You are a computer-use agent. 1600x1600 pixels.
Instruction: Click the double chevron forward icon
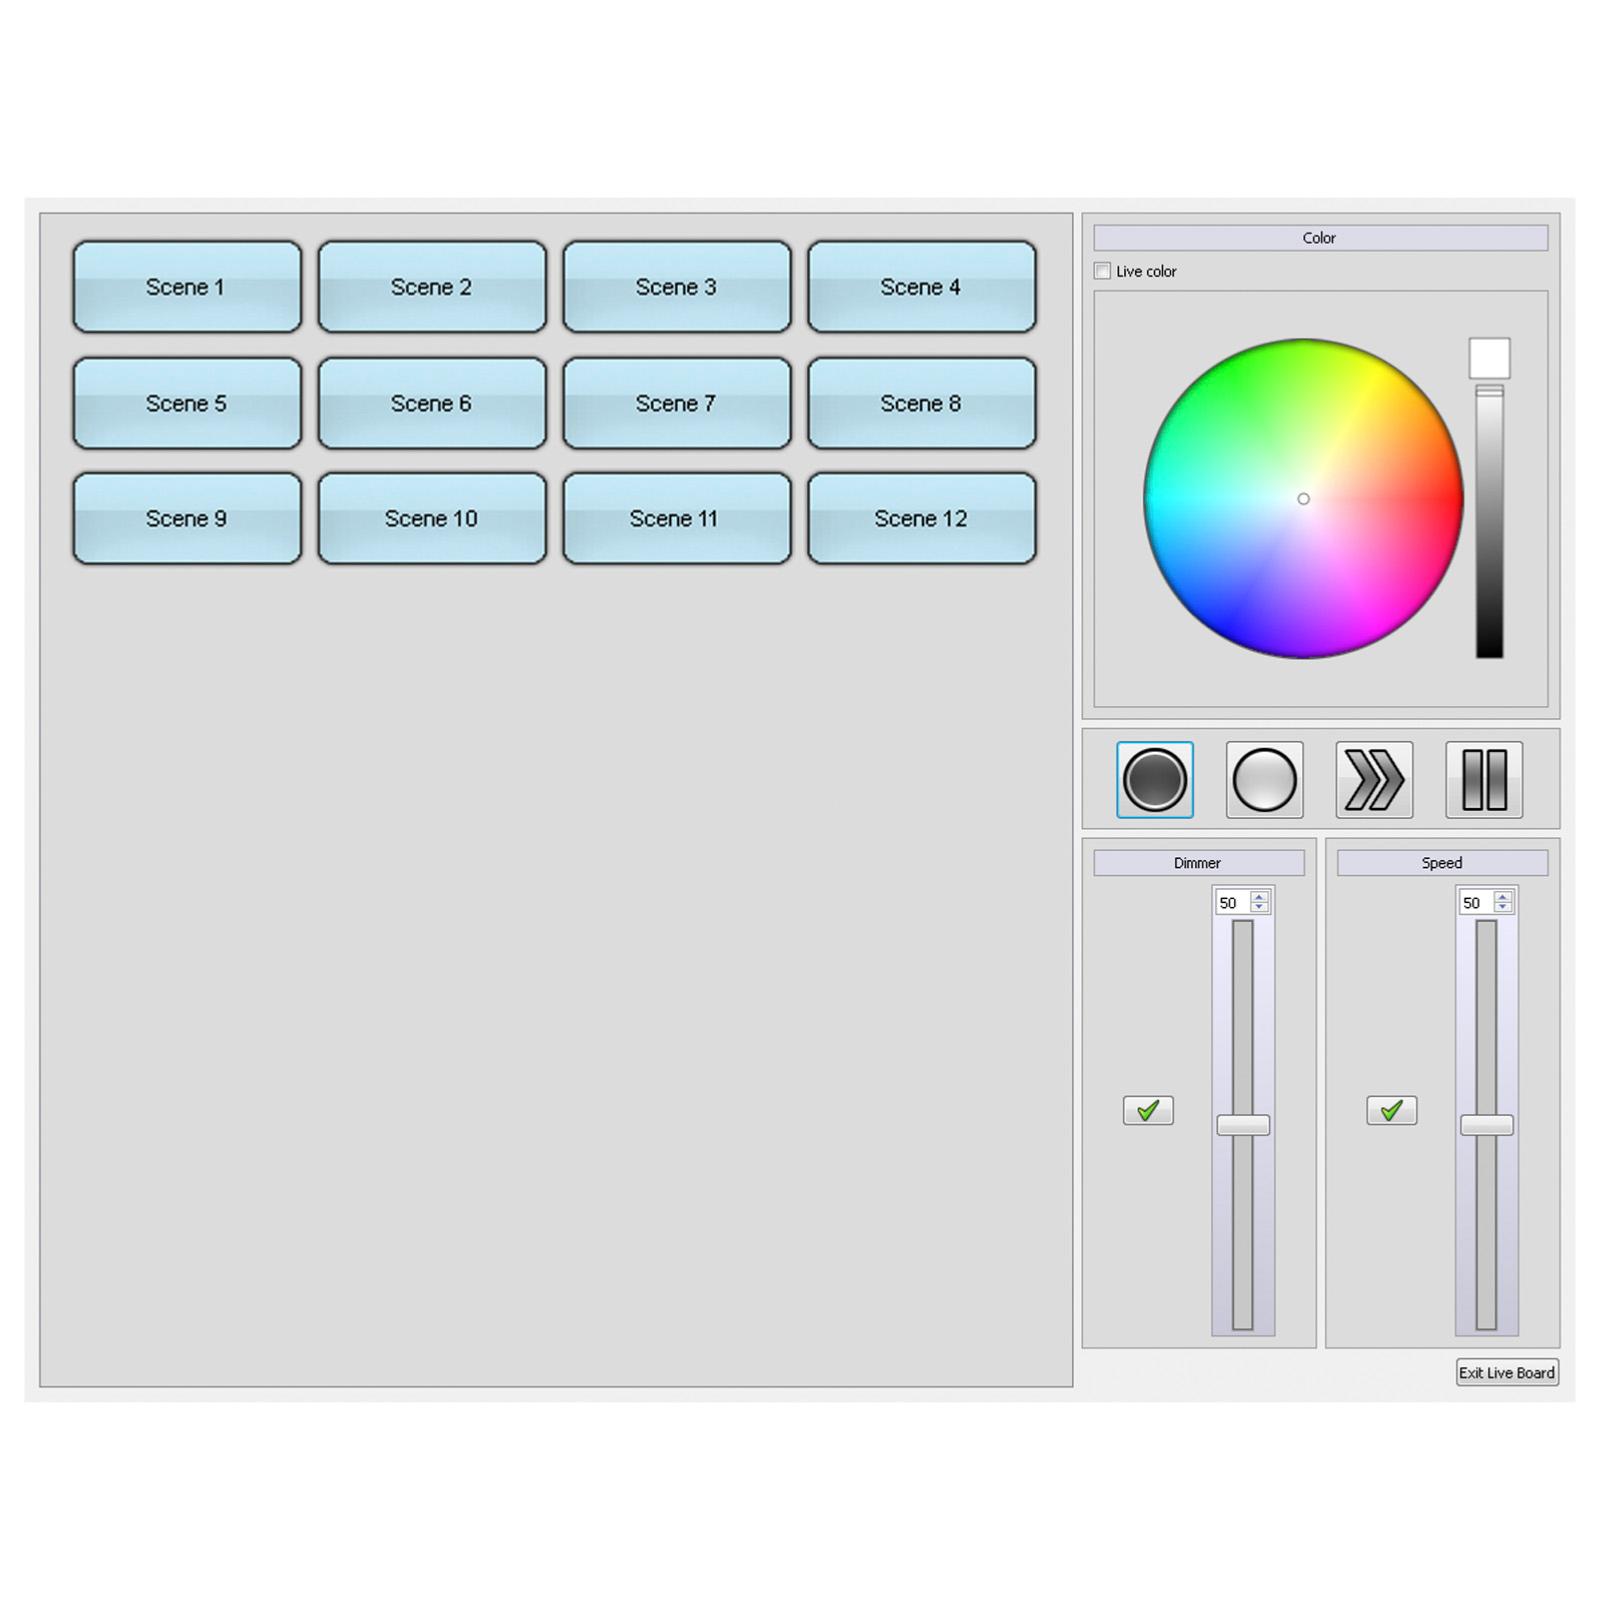coord(1374,780)
